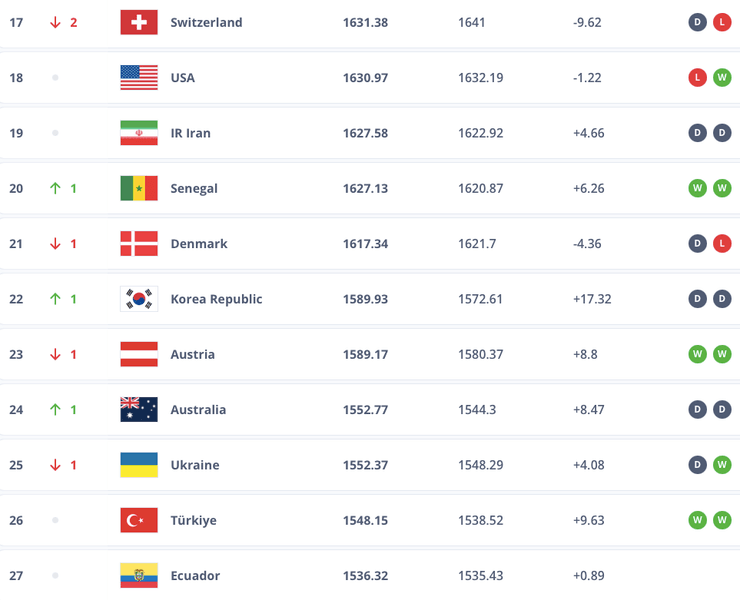Click the Korea Republic flag icon
Viewport: 740px width, 600px height.
(139, 299)
